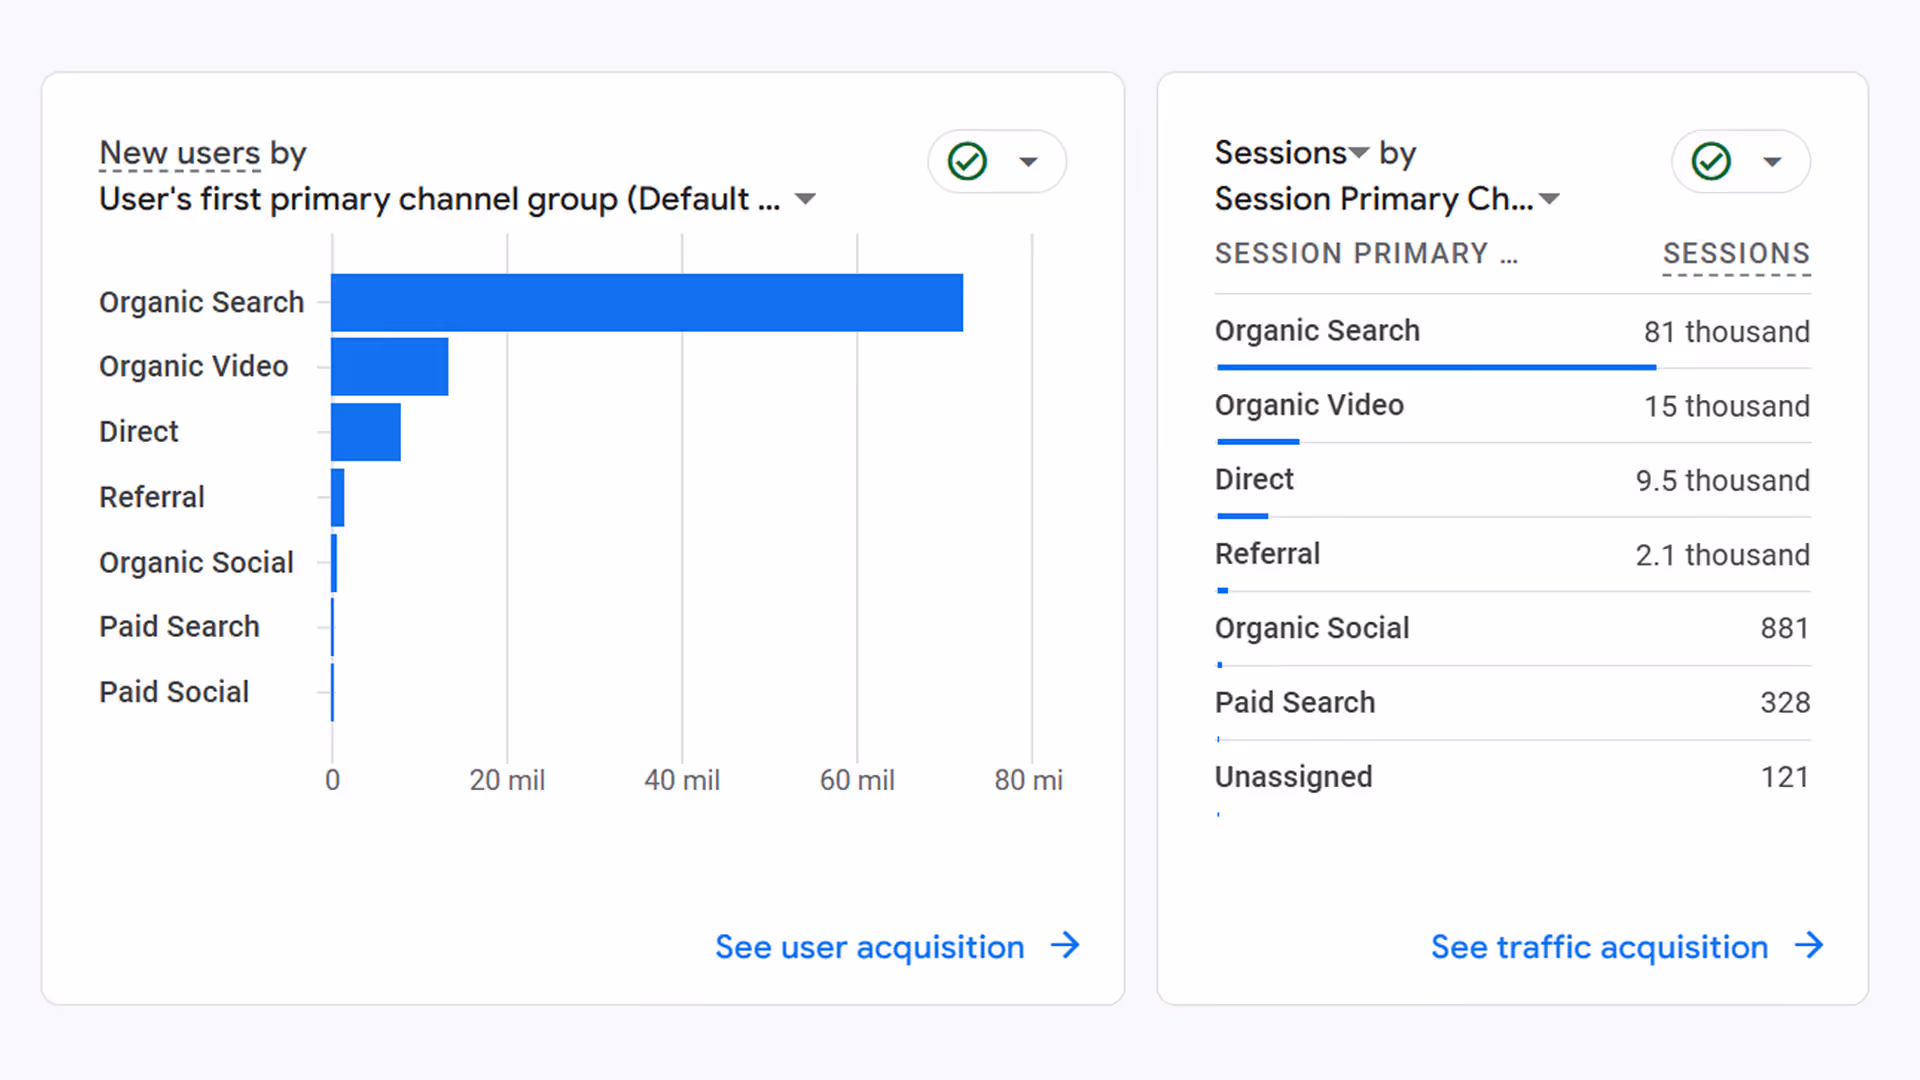Click the blue progress bar under Organic Video
The height and width of the screenshot is (1080, 1920).
(x=1257, y=441)
